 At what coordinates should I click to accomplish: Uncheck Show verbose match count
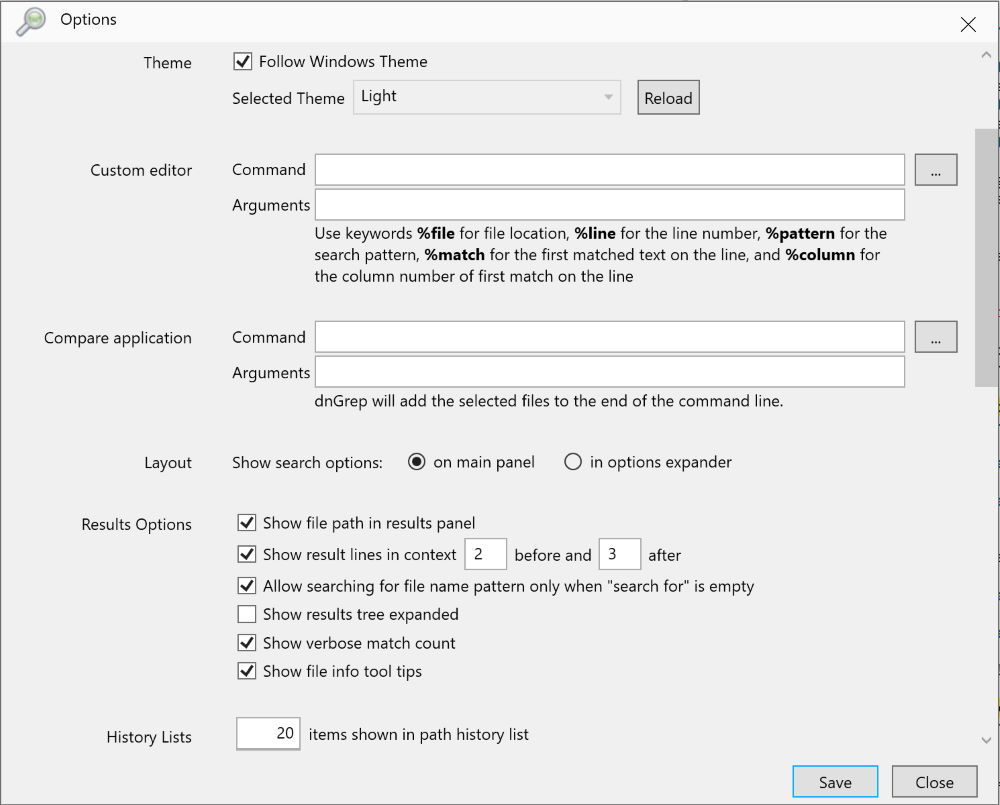point(247,643)
